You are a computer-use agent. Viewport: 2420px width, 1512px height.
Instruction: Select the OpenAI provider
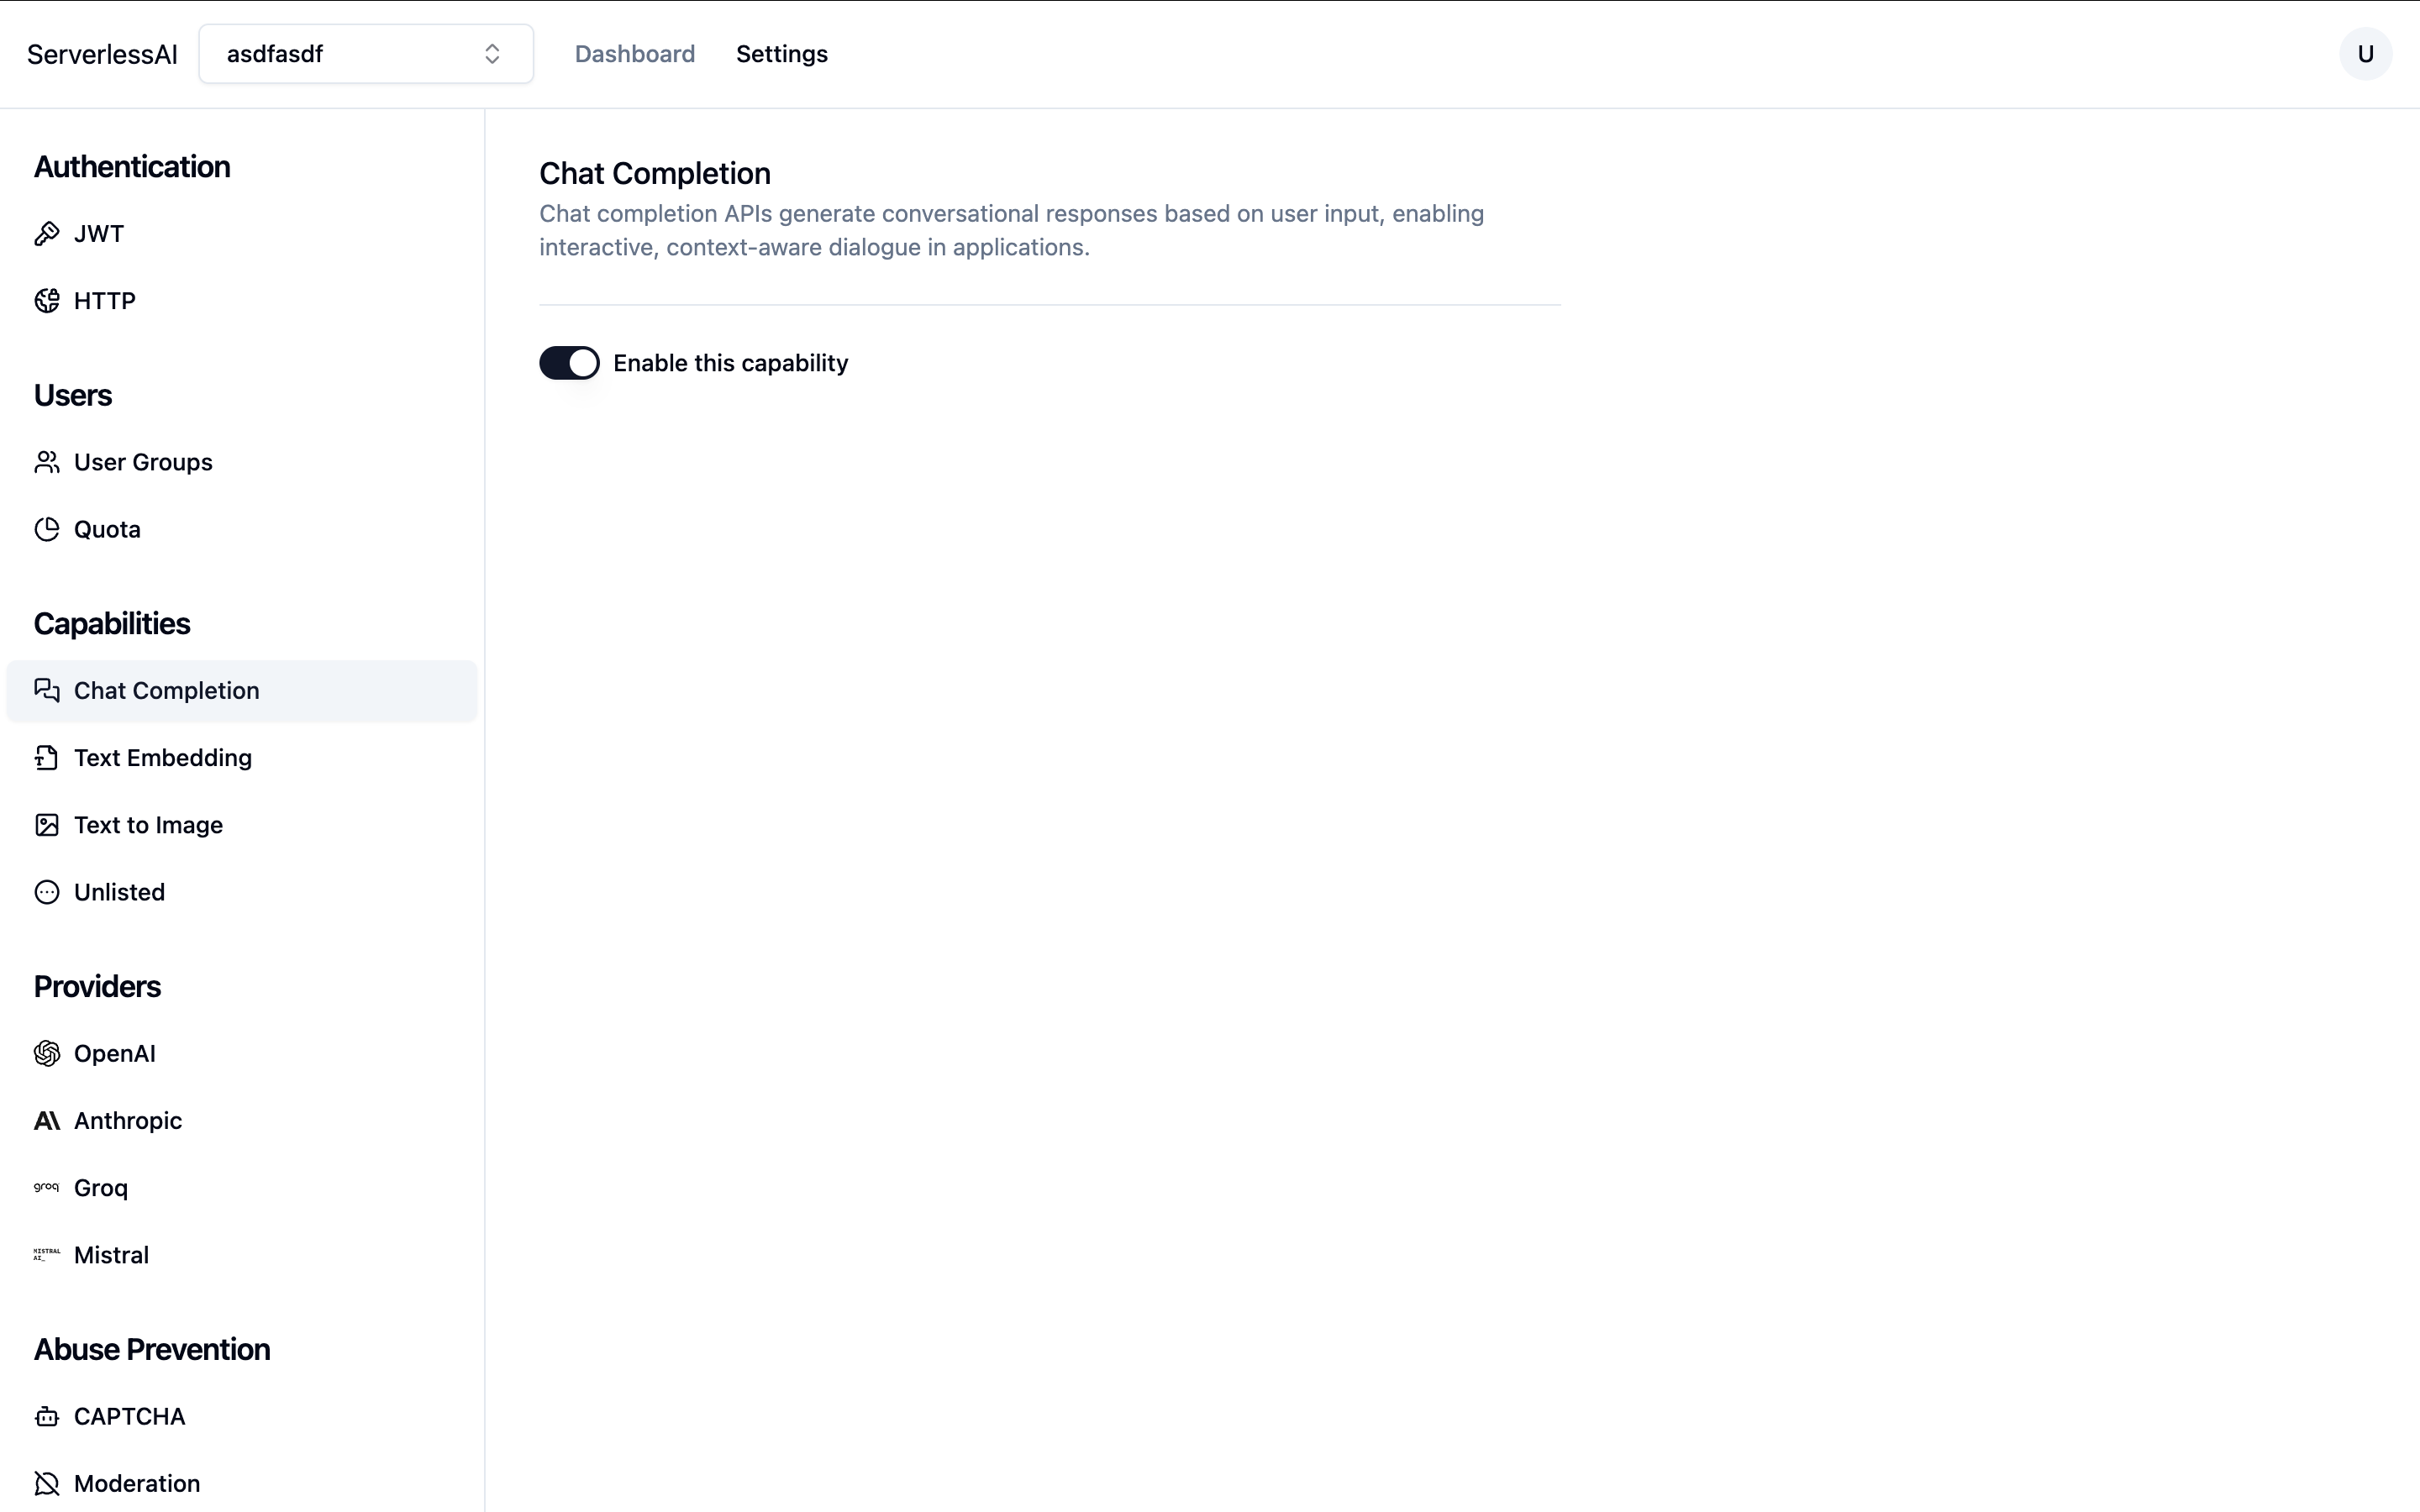113,1053
